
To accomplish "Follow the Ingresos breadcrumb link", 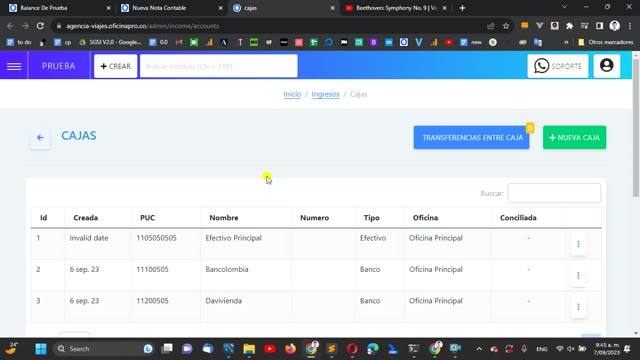I will (x=325, y=94).
